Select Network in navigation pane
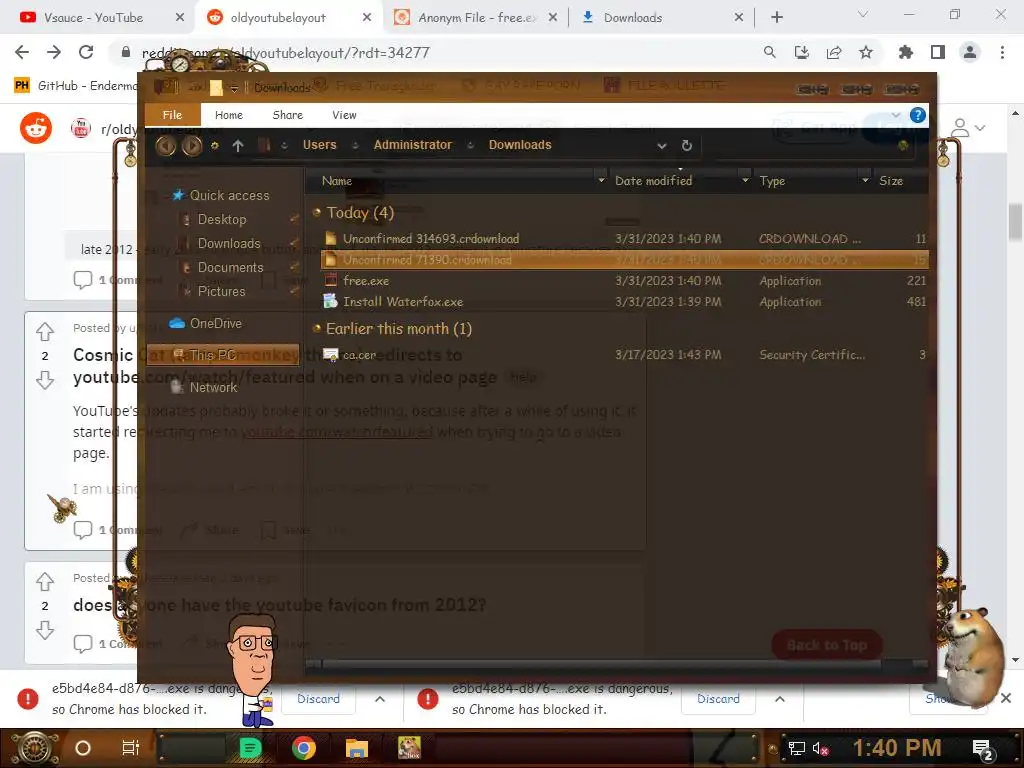 click(213, 387)
